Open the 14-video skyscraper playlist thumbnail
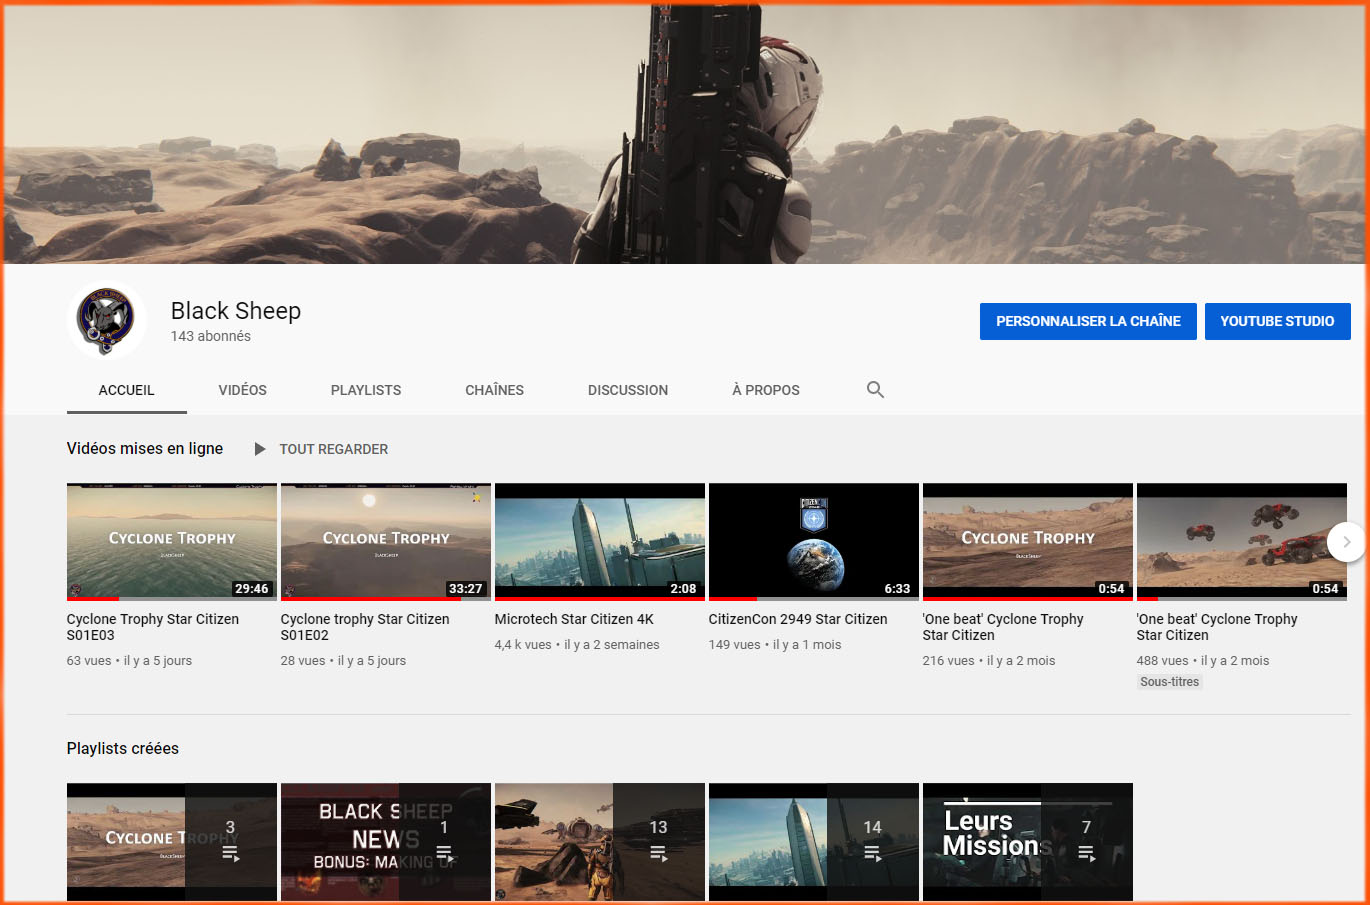Image resolution: width=1370 pixels, height=905 pixels. point(814,842)
